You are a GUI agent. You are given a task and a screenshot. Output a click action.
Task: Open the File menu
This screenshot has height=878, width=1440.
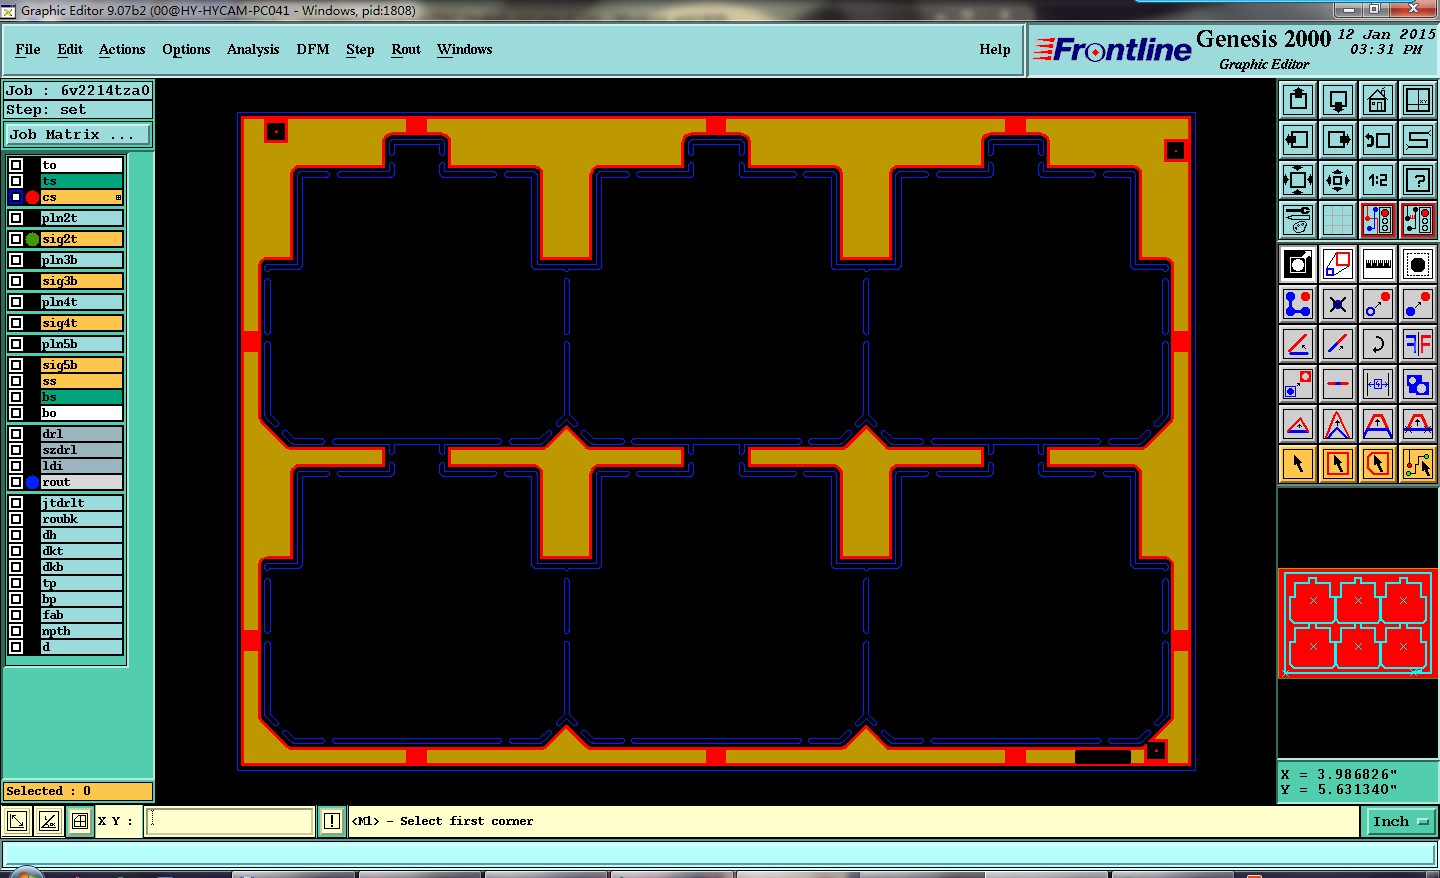click(x=28, y=49)
